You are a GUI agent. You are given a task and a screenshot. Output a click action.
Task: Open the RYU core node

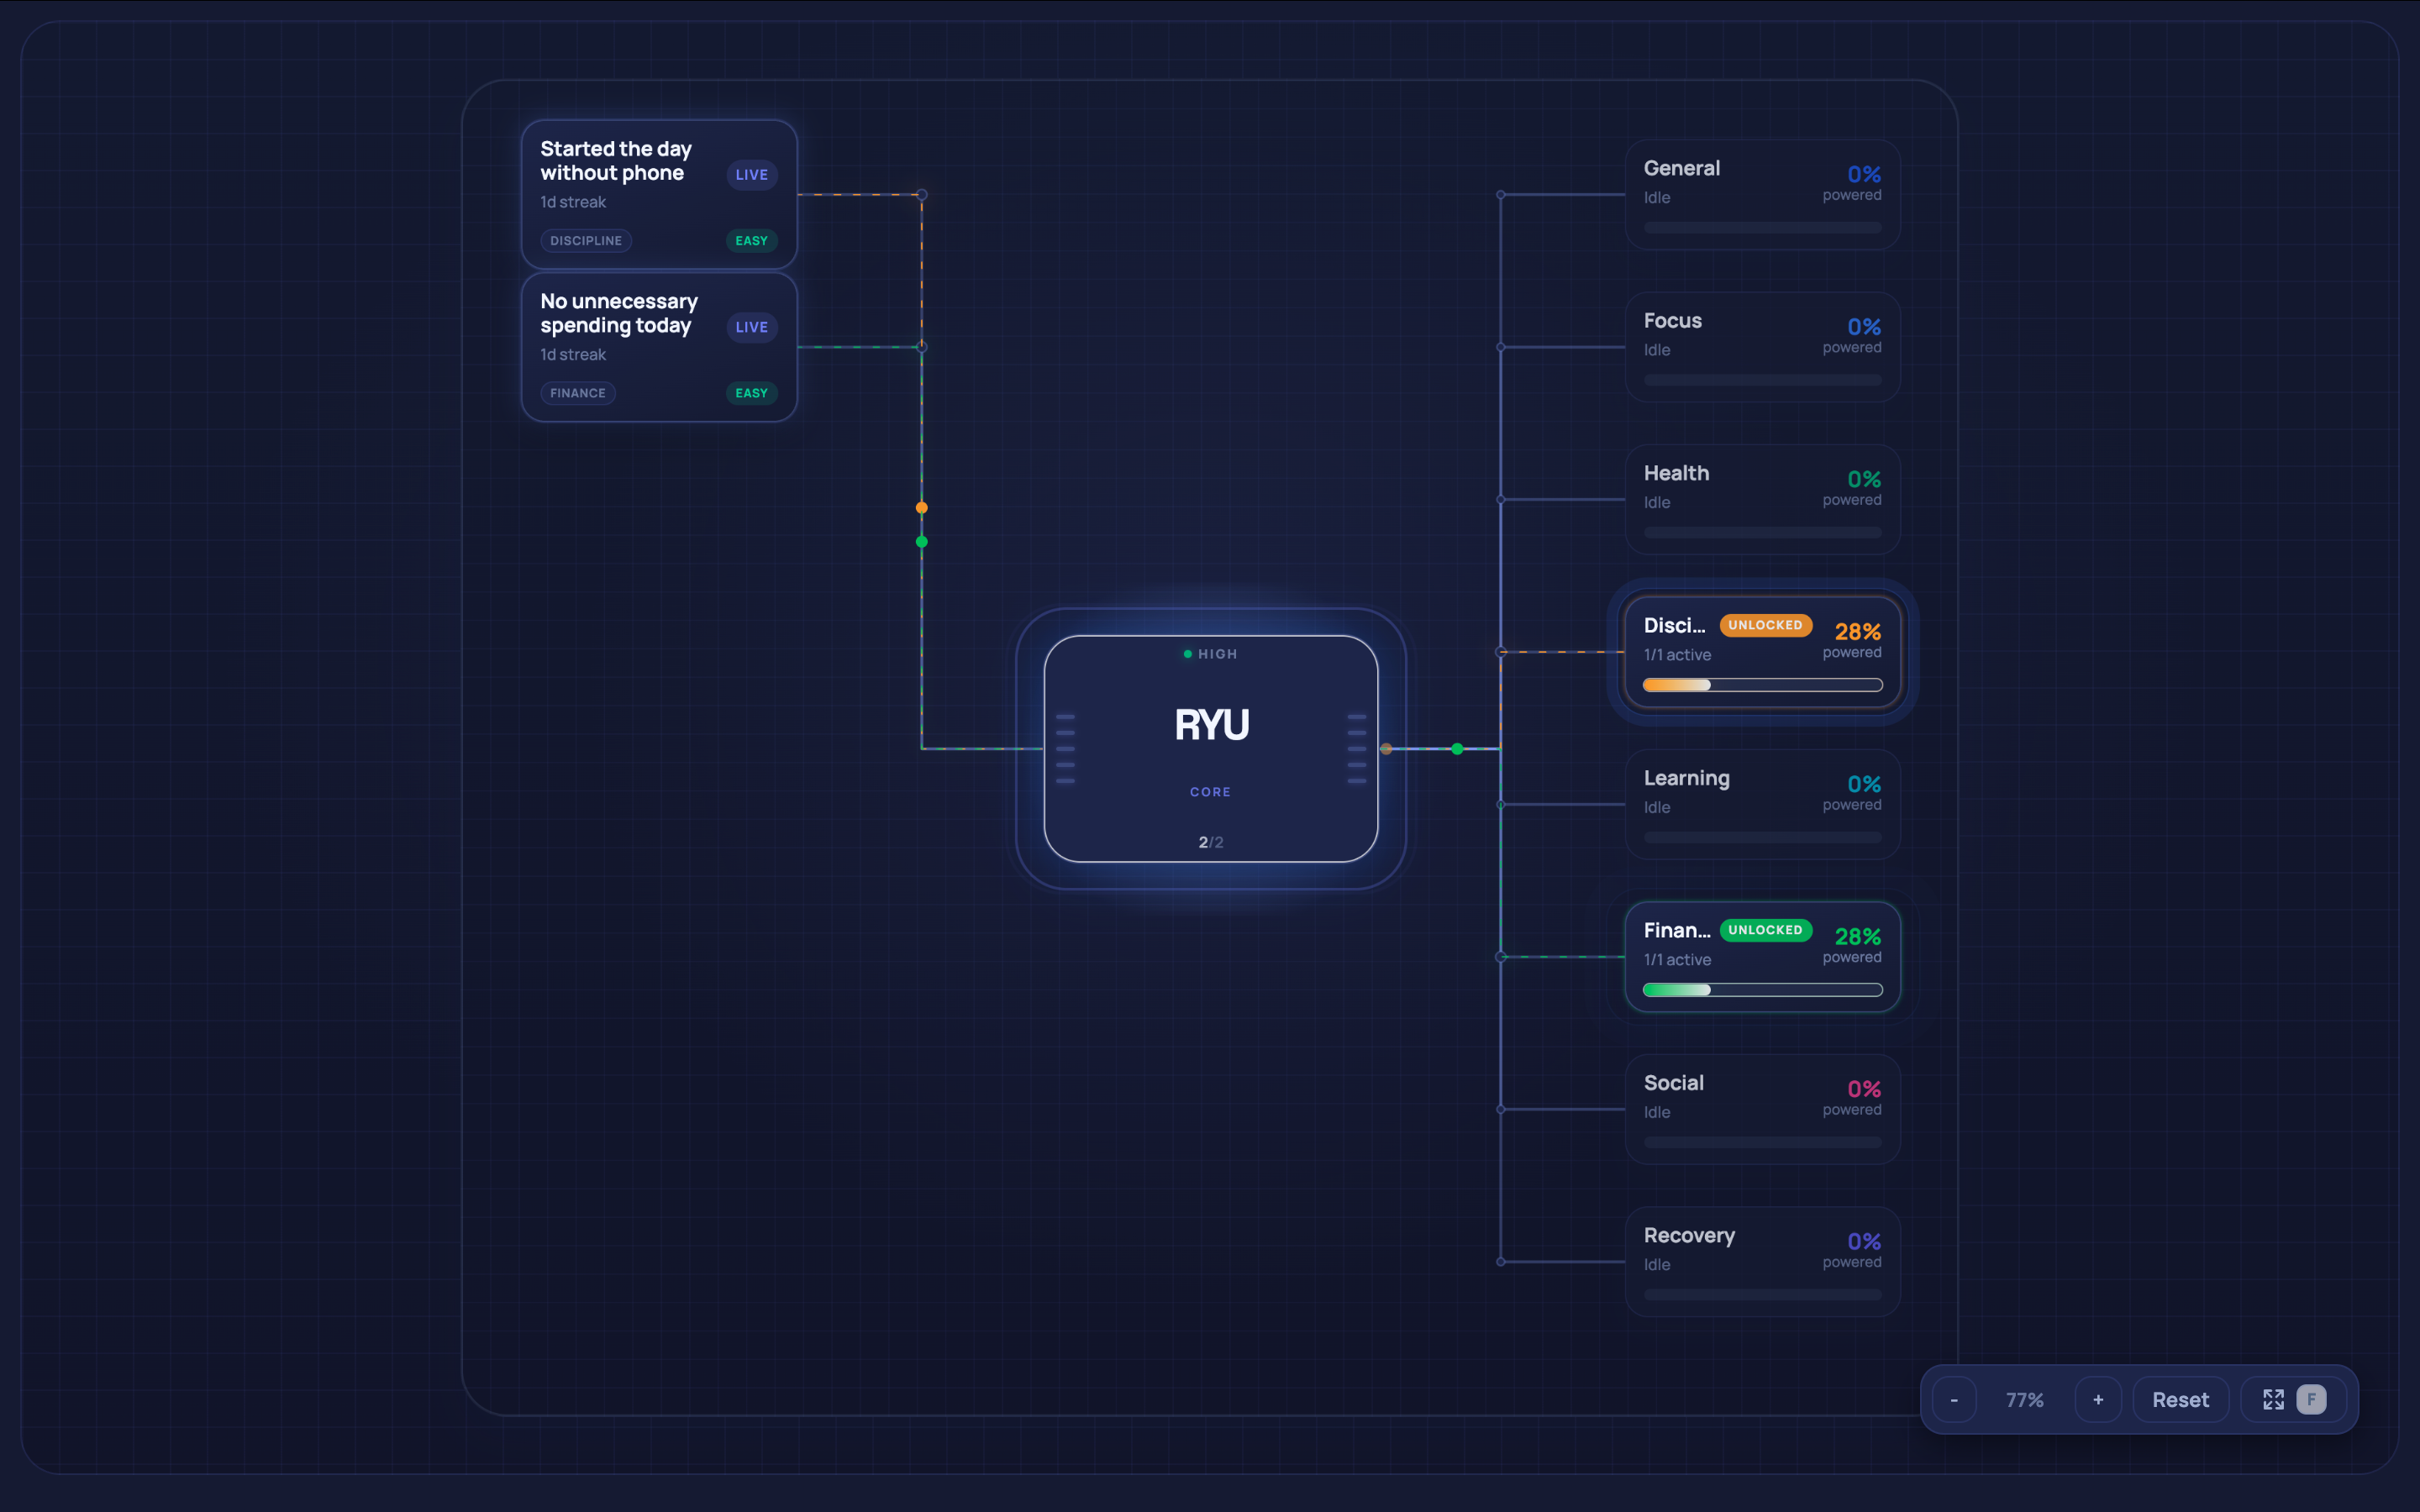(x=1211, y=748)
